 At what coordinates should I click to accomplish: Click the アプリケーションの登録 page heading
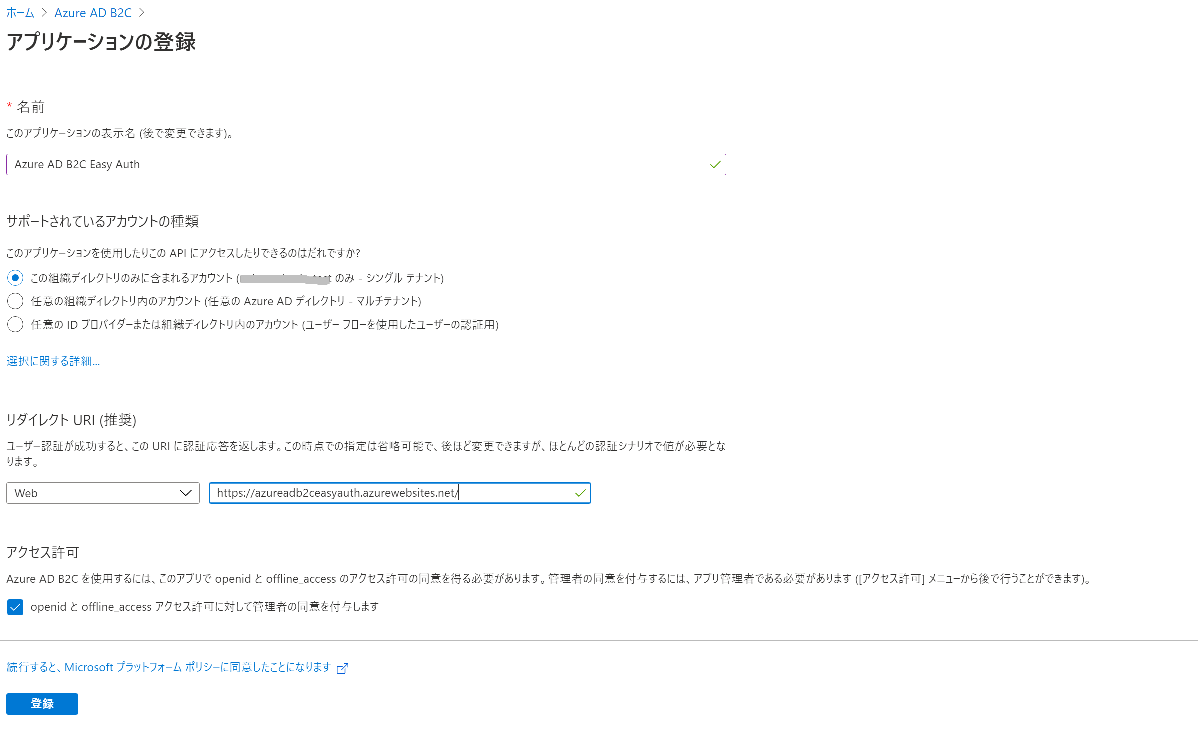click(101, 41)
